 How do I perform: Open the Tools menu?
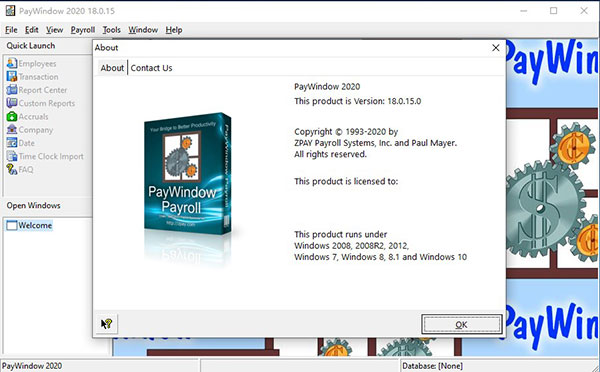tap(111, 30)
